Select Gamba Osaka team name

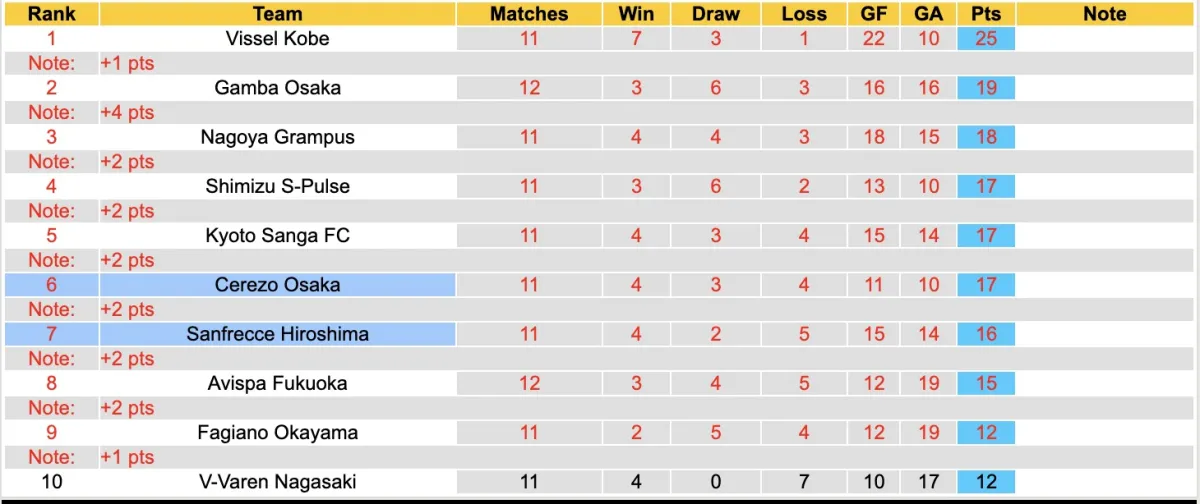pos(277,88)
